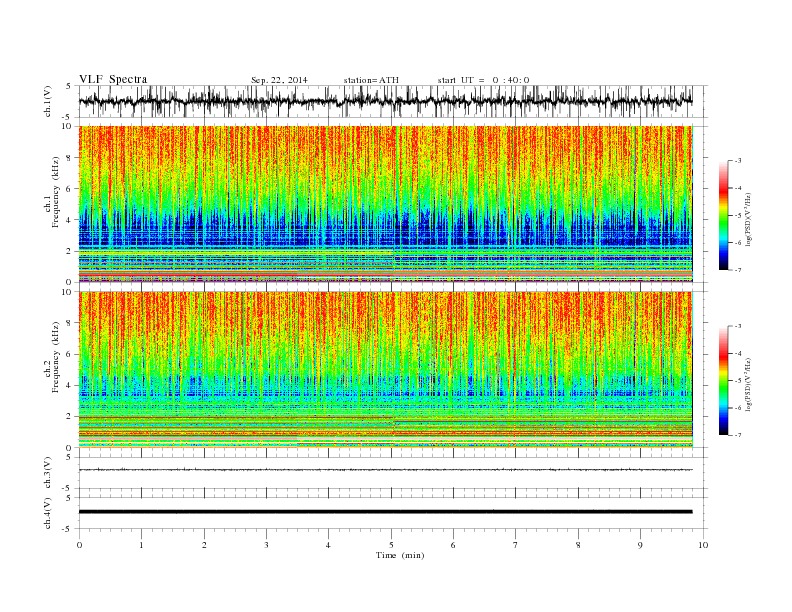Click the ch.3 flat voltage trace
Image resolution: width=792 pixels, height=612 pixels.
386,470
